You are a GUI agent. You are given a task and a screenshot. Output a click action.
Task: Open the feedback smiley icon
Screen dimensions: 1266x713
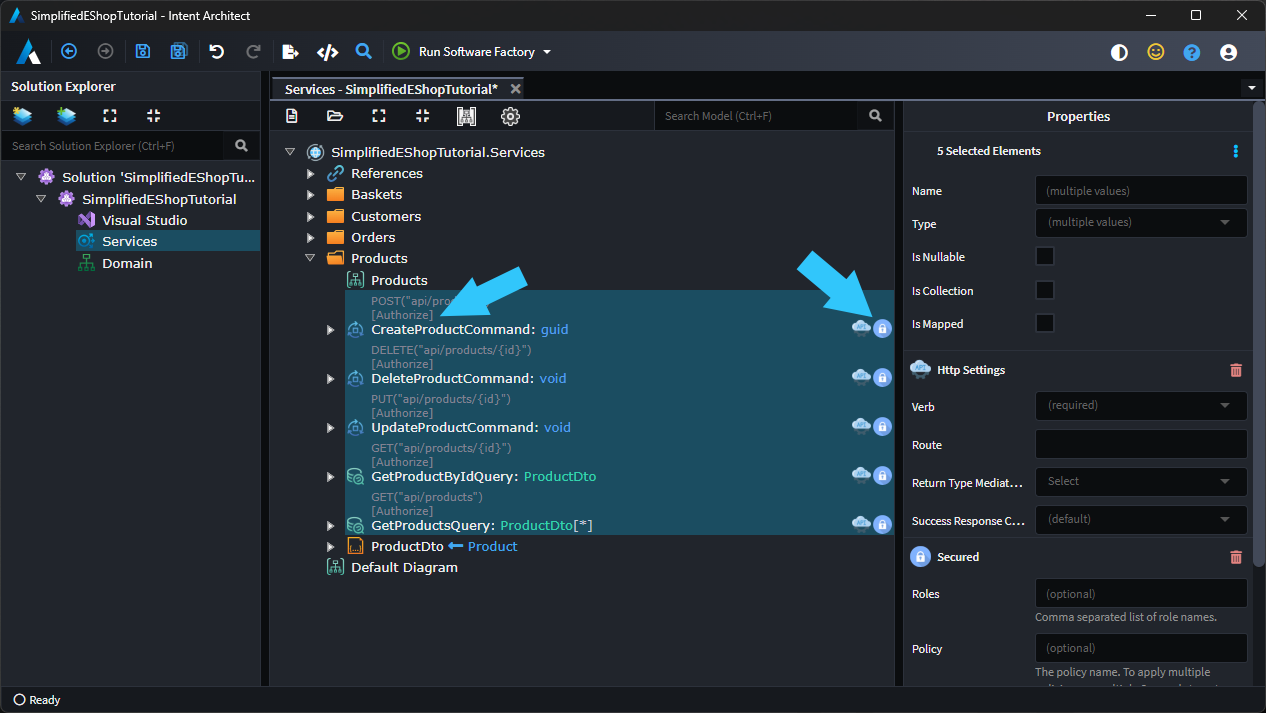point(1156,52)
